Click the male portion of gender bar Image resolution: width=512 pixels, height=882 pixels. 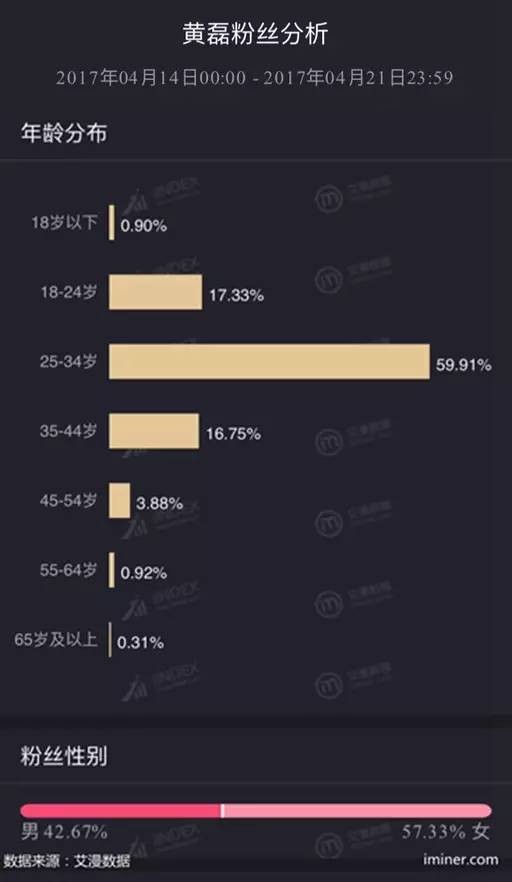point(120,811)
